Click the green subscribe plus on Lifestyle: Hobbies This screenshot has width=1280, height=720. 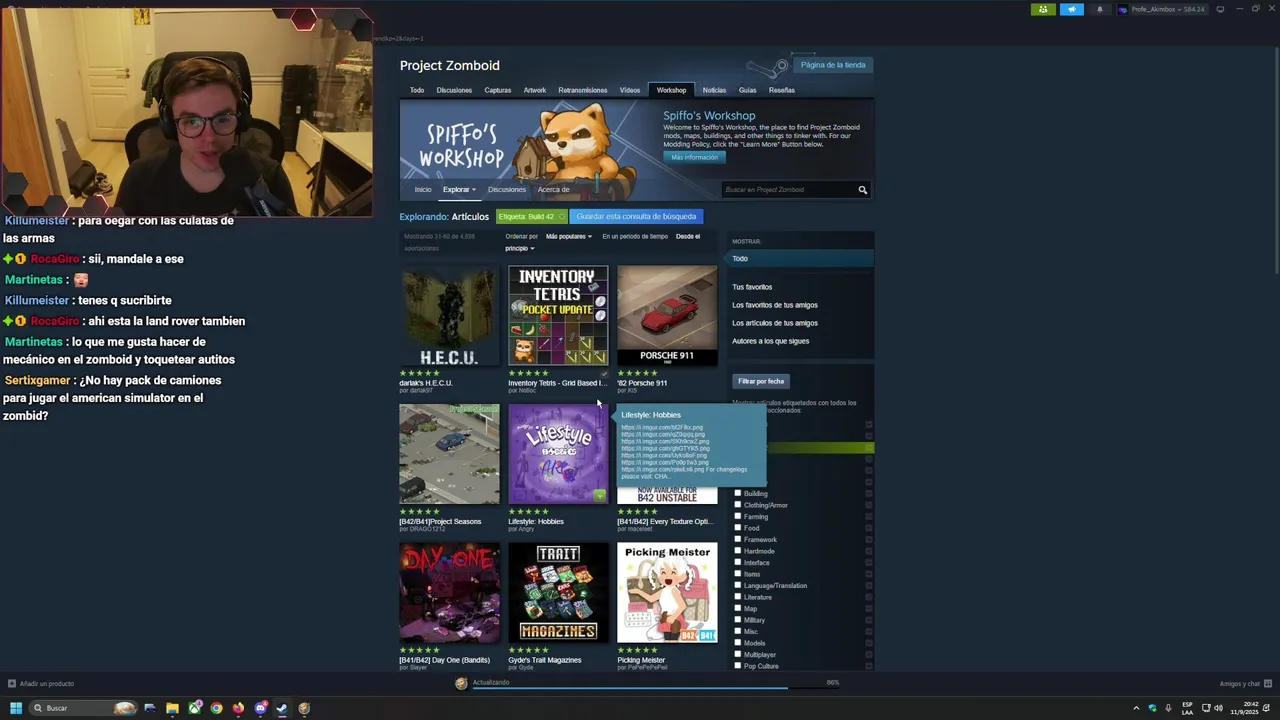599,495
